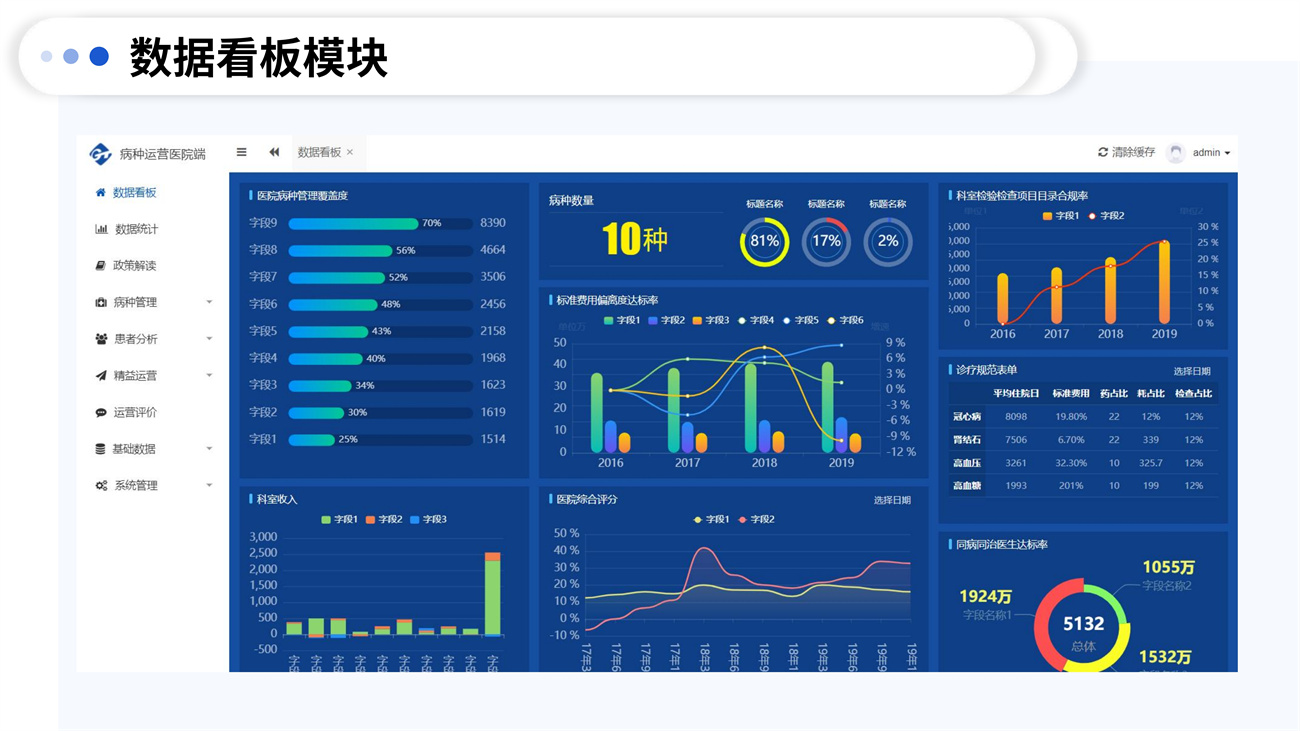This screenshot has height=731, width=1300.
Task: Close the 数据看板 tab
Action: 350,153
